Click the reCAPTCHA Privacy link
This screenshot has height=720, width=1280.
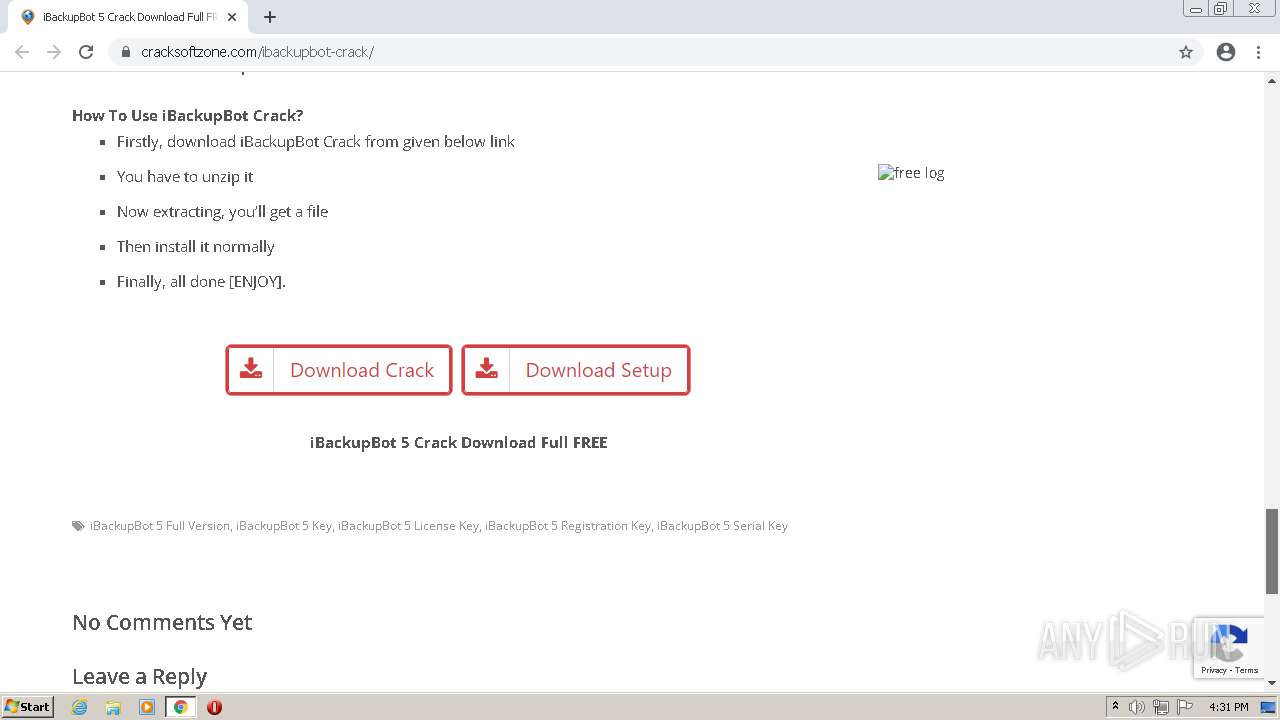point(1214,670)
